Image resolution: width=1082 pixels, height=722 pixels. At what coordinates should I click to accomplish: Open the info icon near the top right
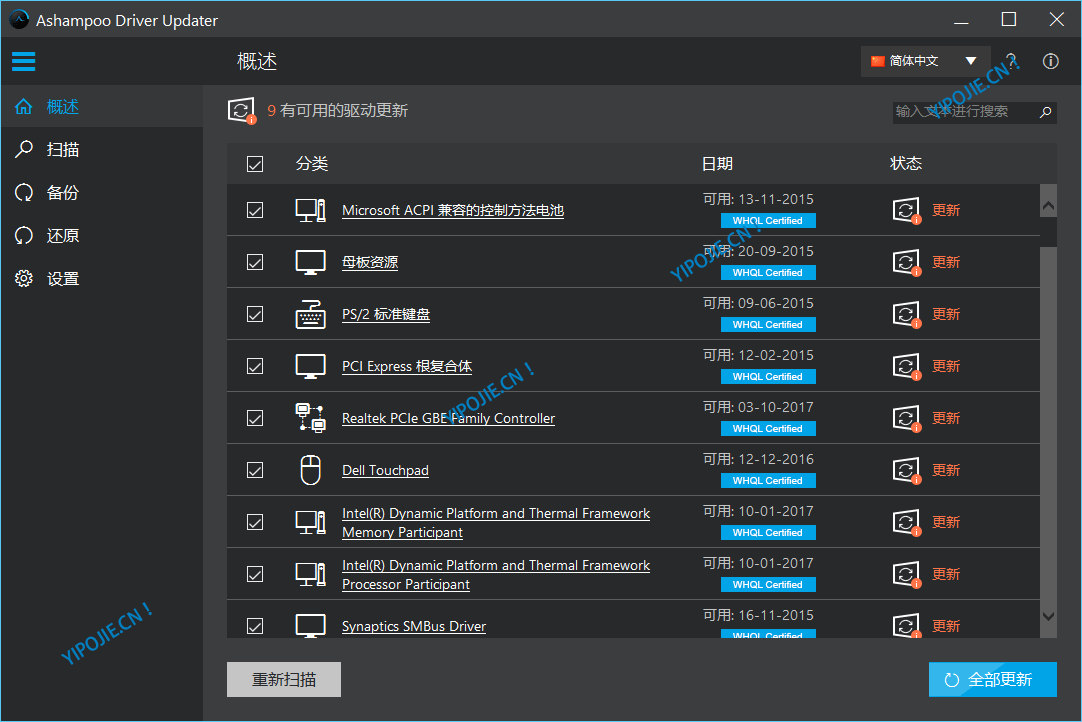point(1050,61)
